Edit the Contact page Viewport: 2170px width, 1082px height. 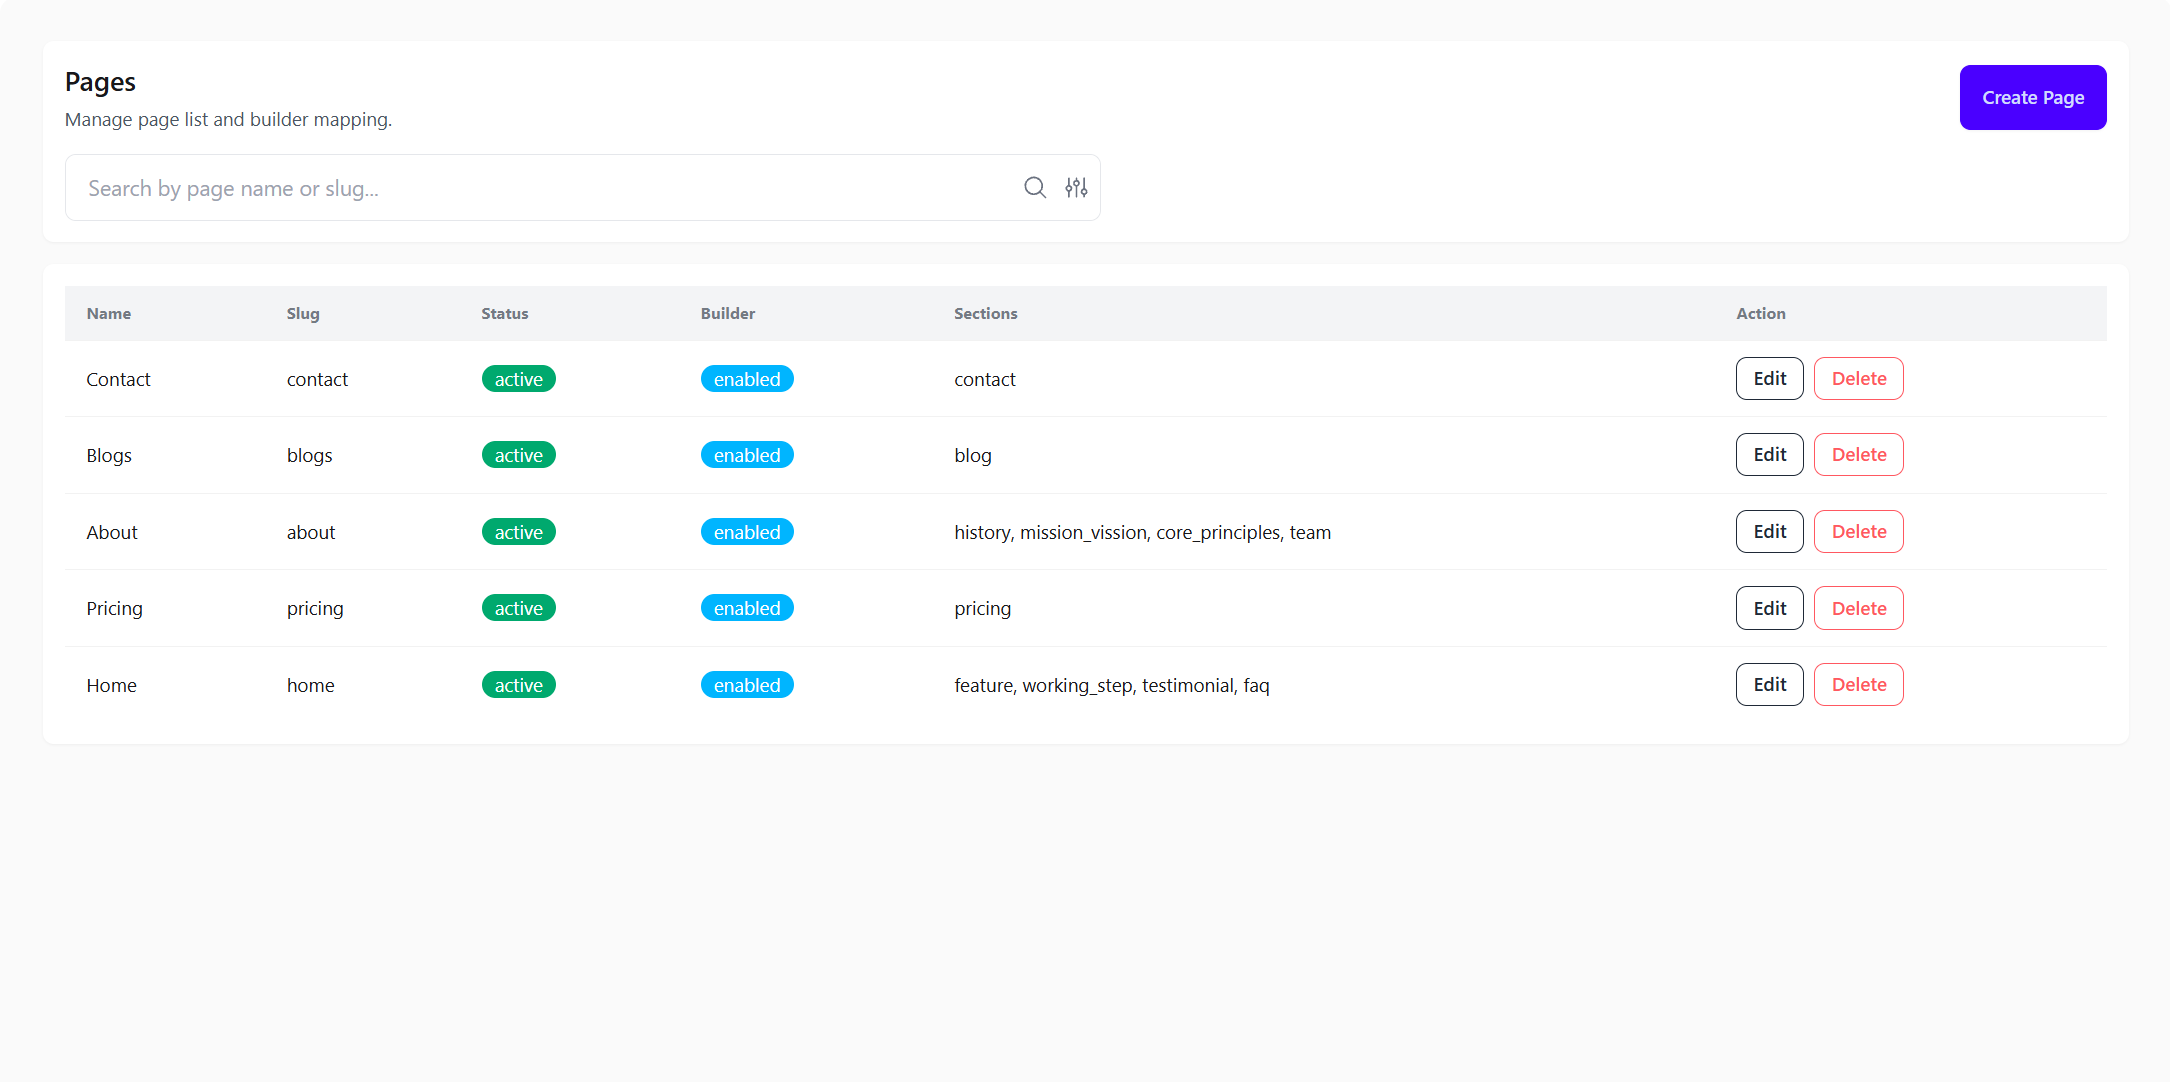click(x=1770, y=379)
